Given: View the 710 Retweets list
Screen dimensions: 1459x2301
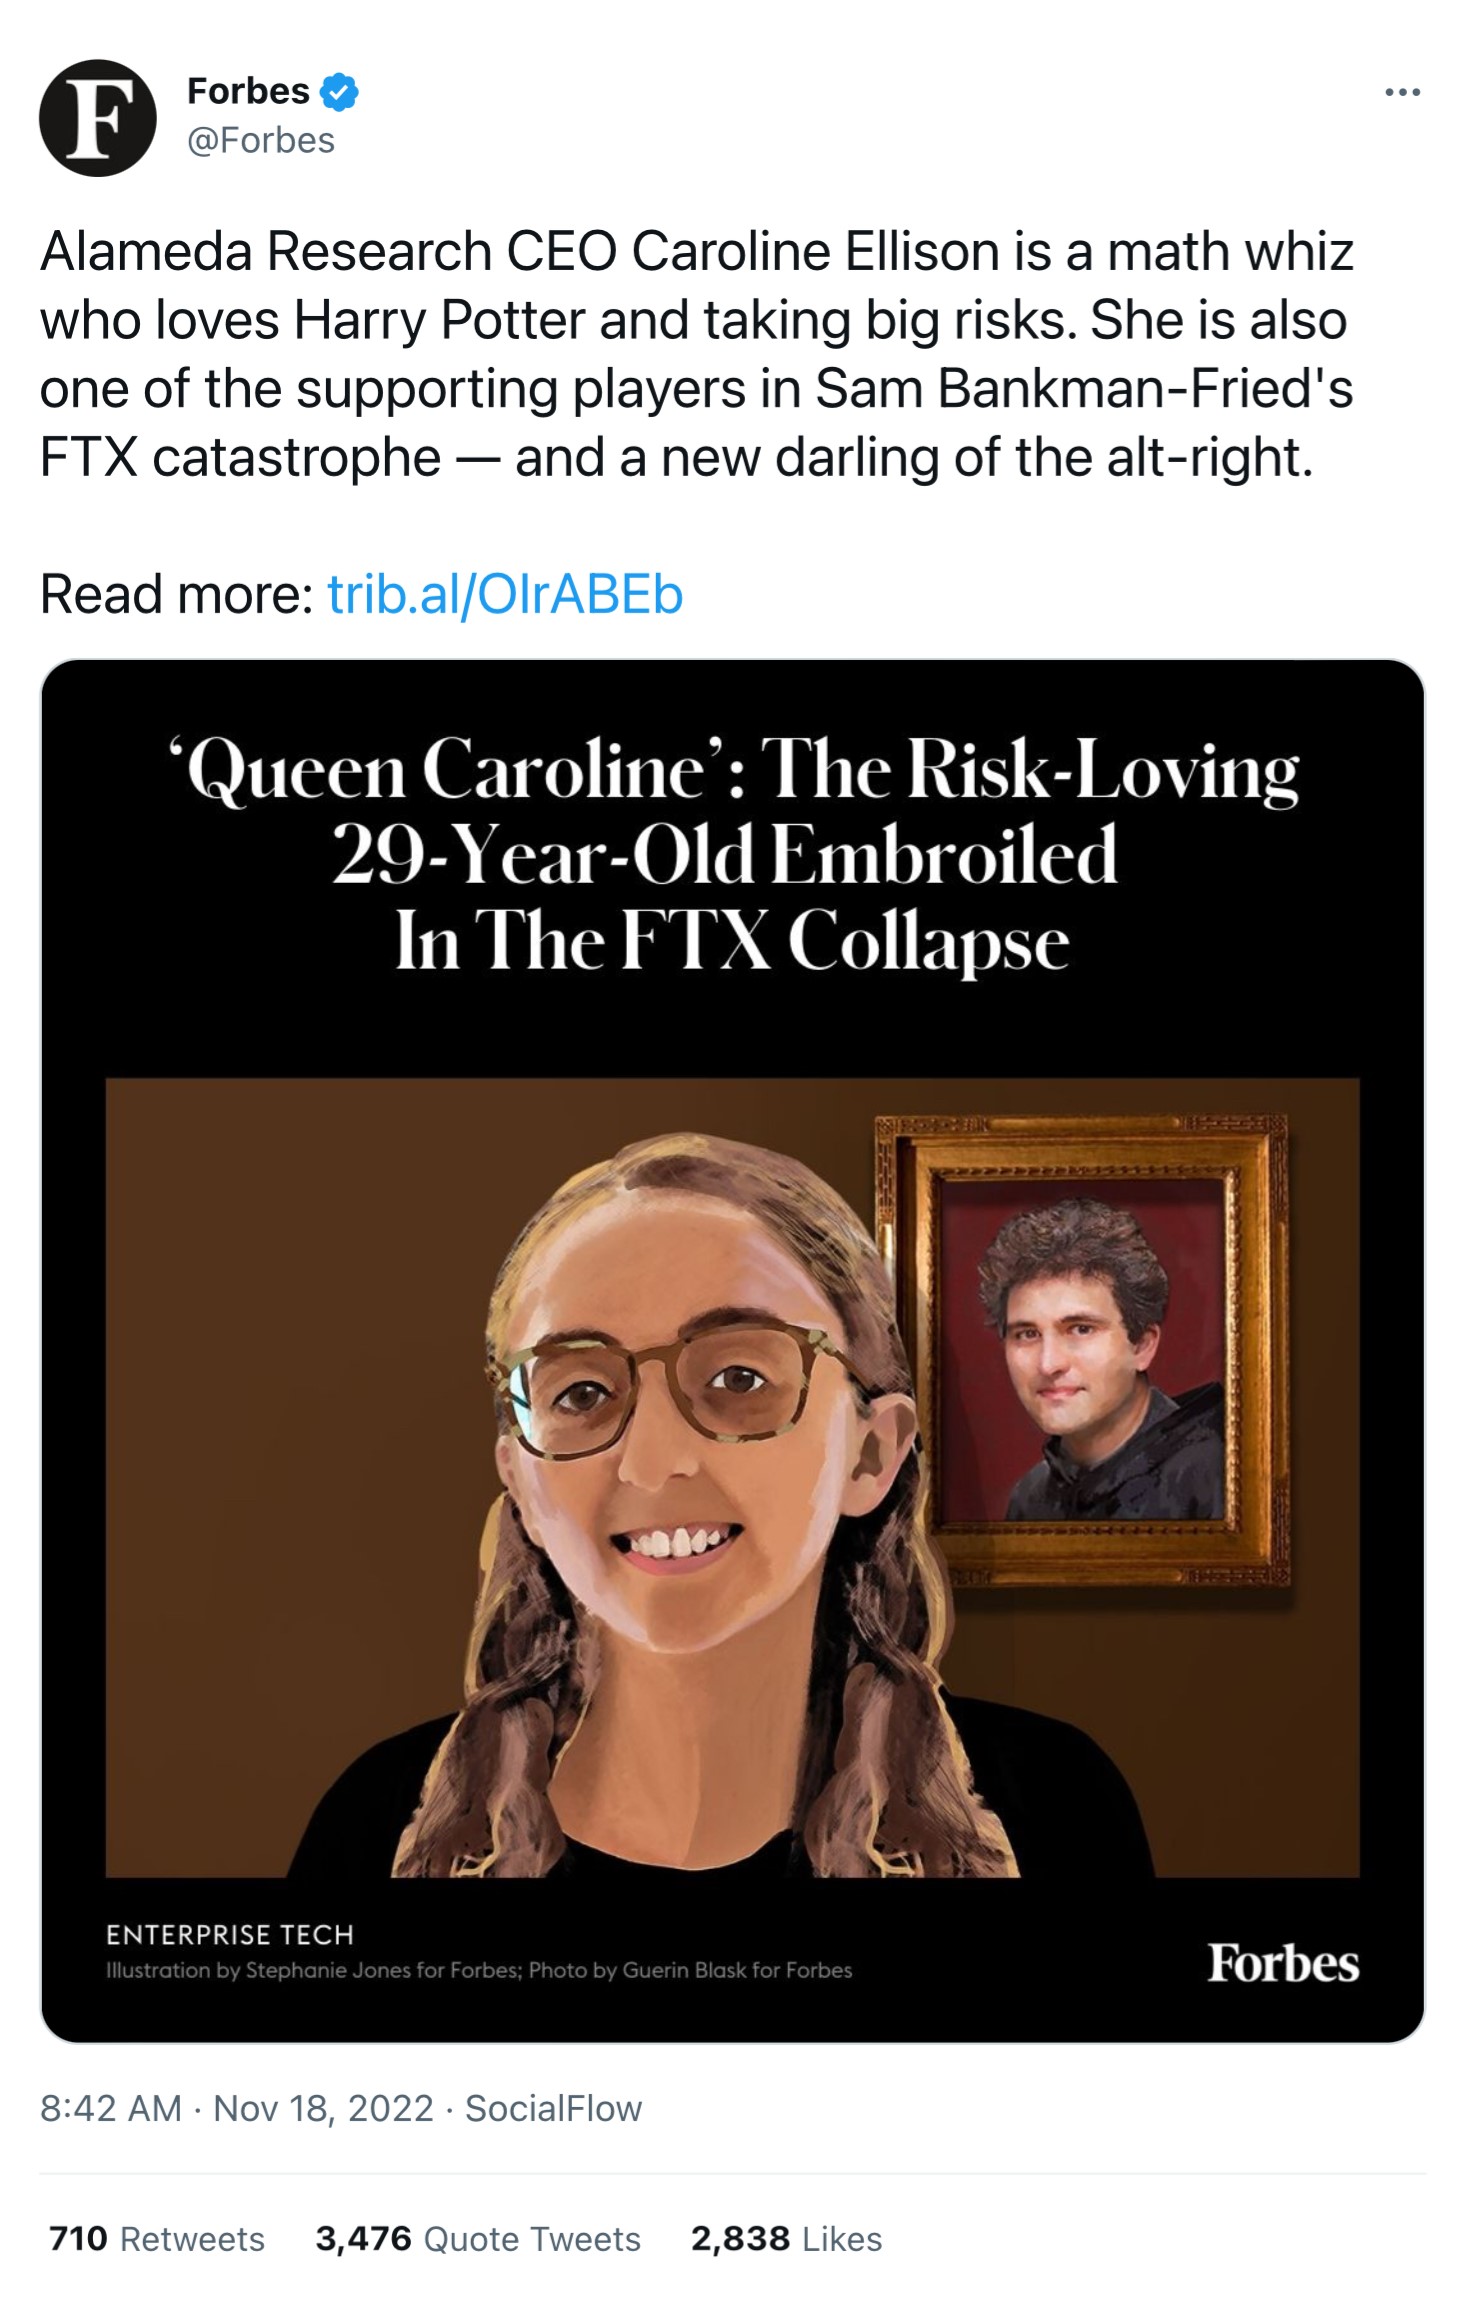Looking at the screenshot, I should 157,2238.
